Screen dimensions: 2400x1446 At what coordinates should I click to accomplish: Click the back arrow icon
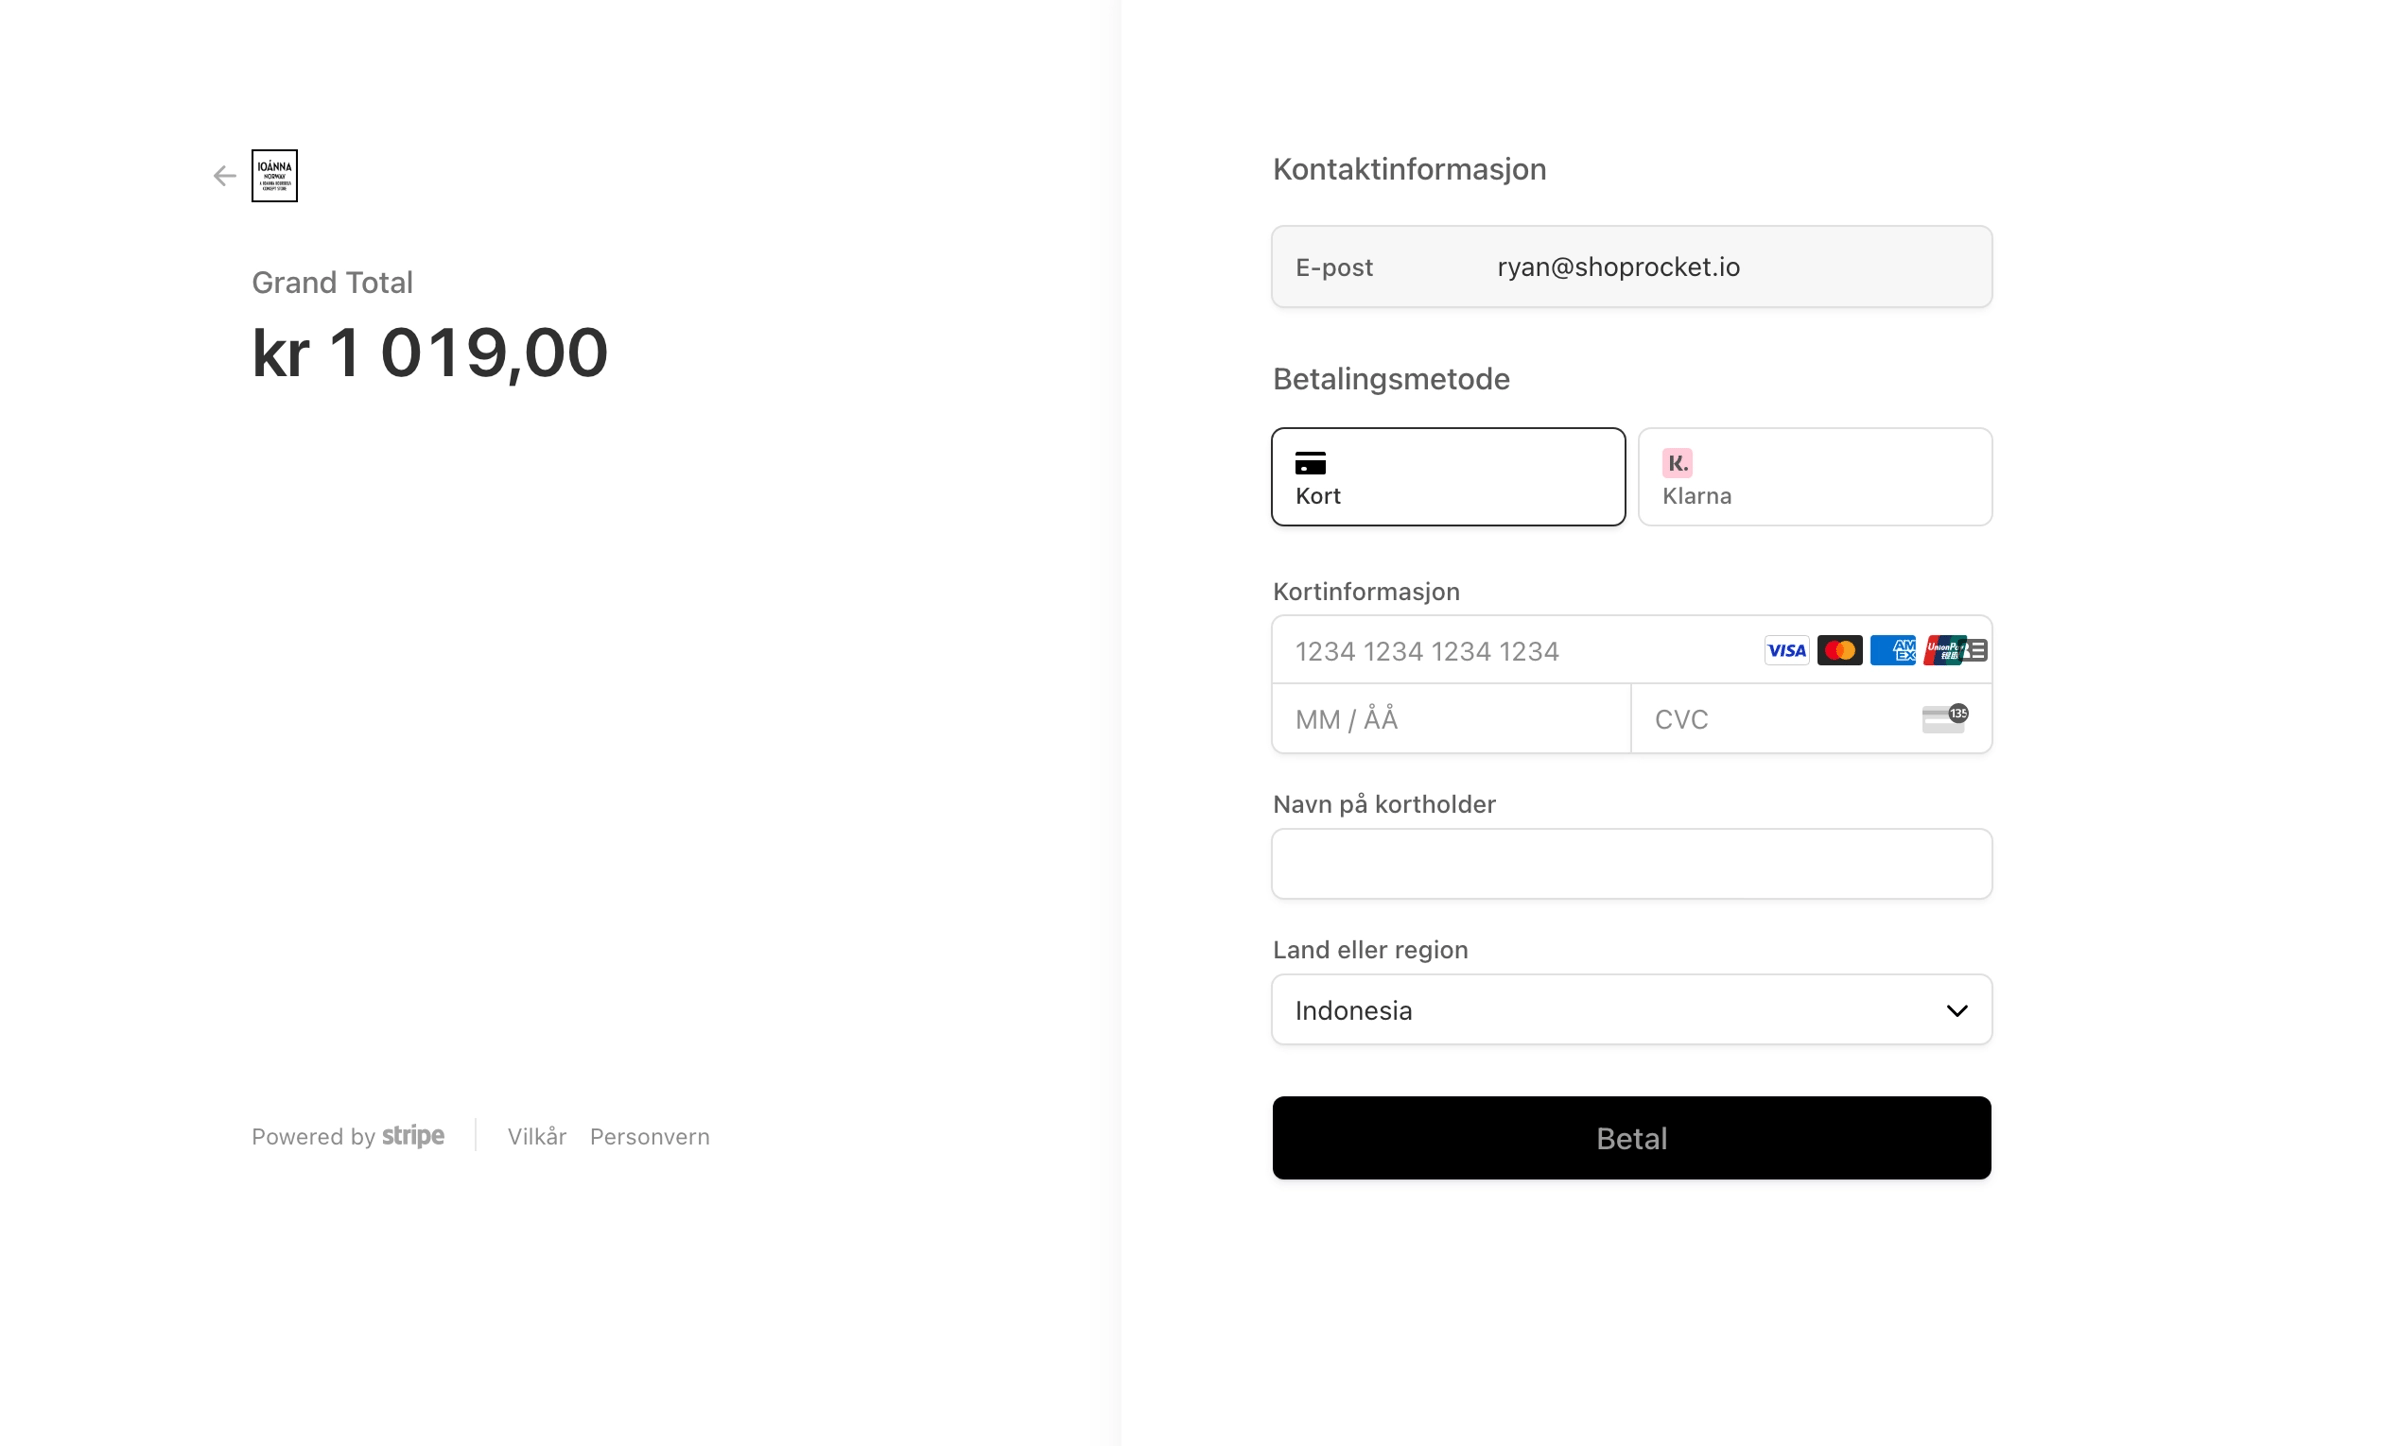click(224, 176)
